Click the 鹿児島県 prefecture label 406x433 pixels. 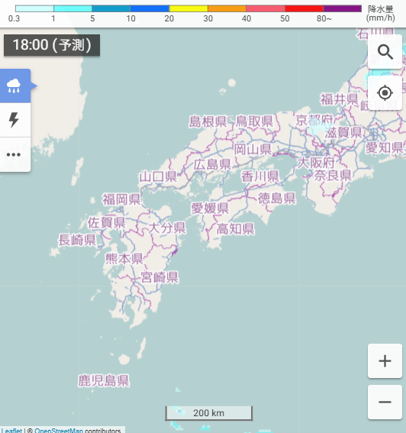[103, 381]
